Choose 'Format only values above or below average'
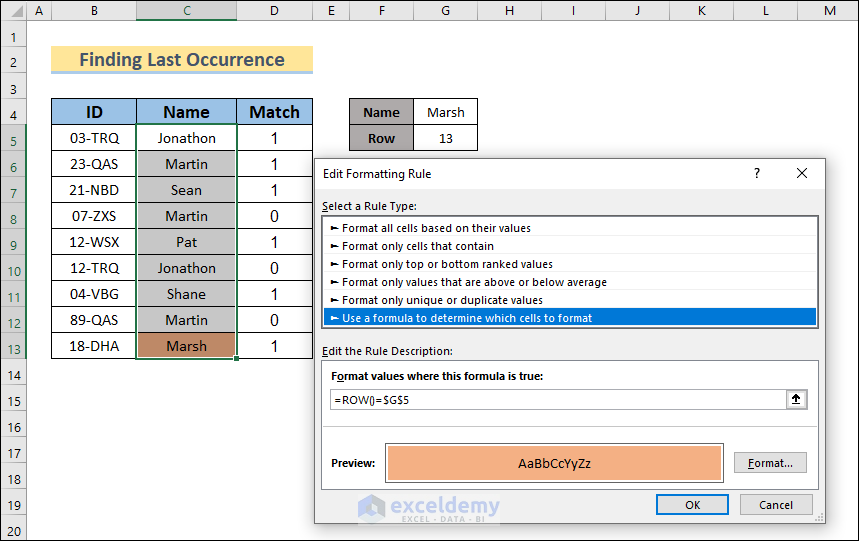 tap(474, 282)
